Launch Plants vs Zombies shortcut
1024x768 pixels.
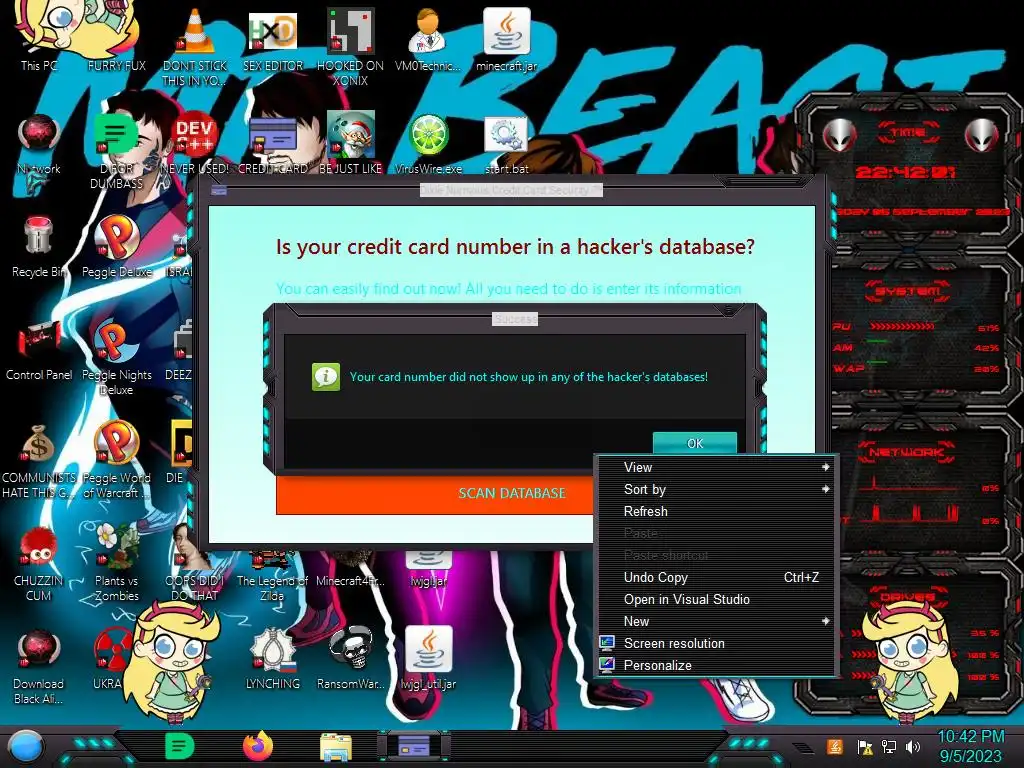tap(117, 563)
